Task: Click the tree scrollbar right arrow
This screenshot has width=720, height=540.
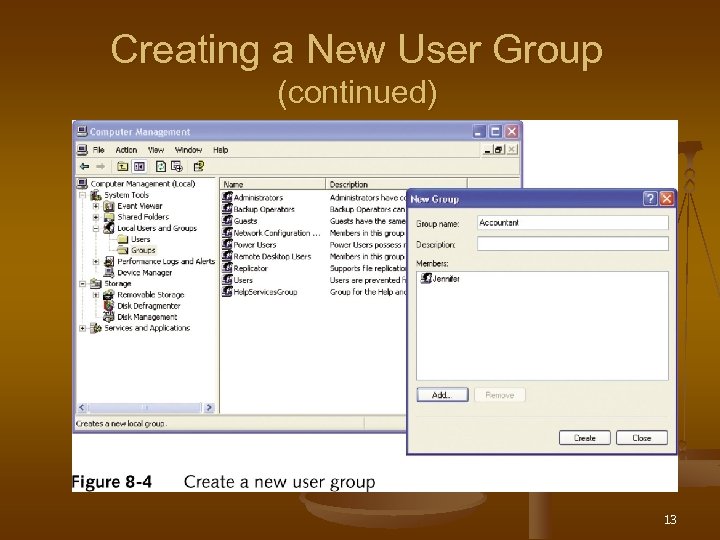Action: tap(209, 408)
